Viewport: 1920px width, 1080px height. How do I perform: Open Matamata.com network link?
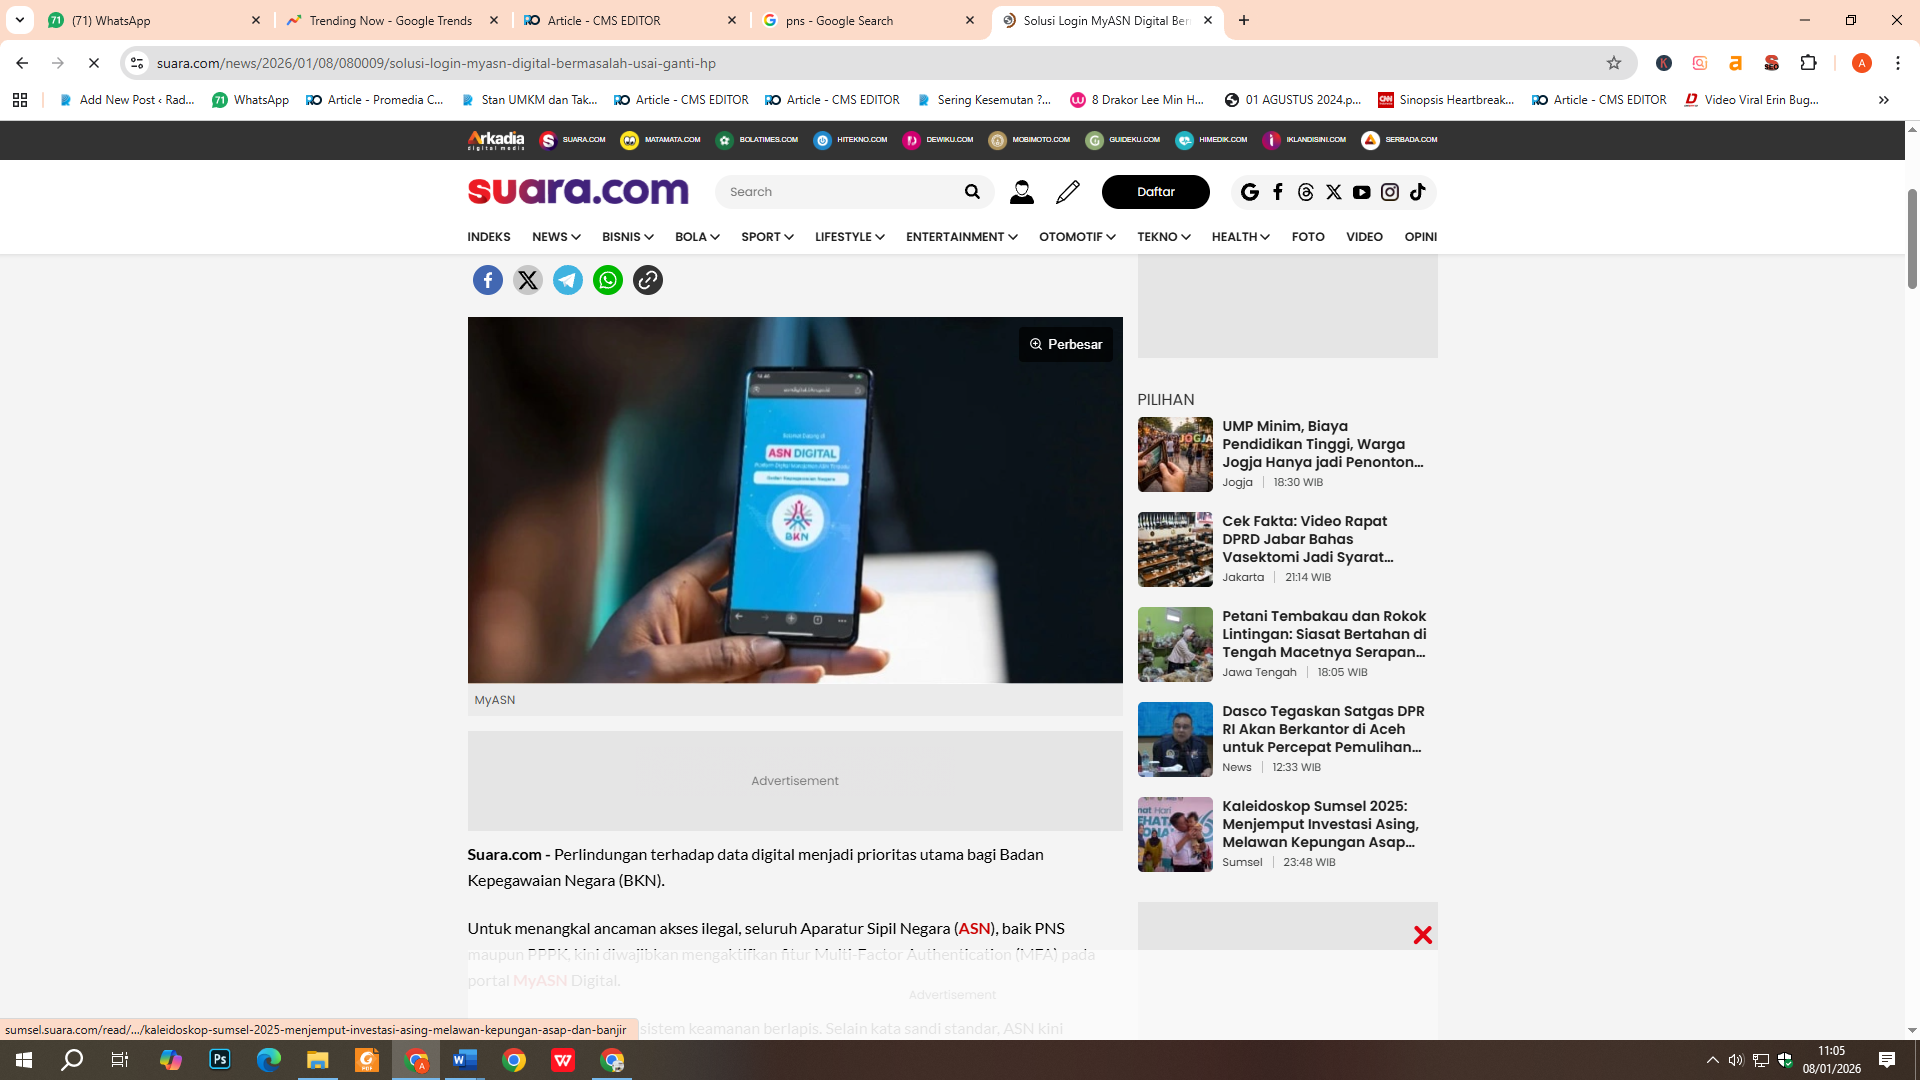point(660,140)
